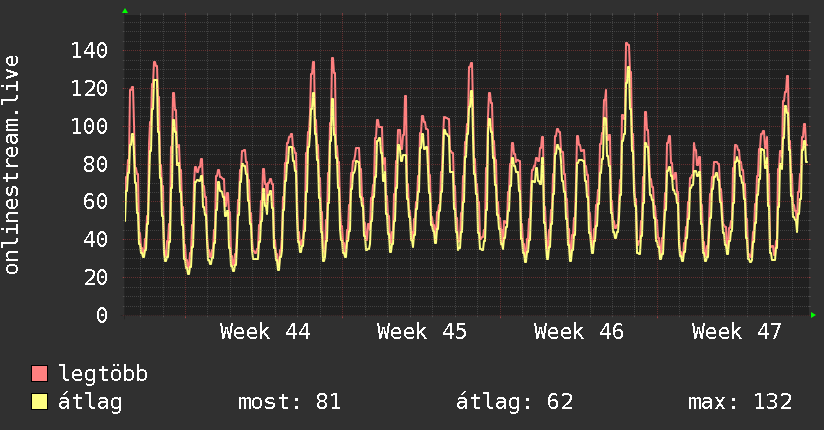Image resolution: width=824 pixels, height=430 pixels.
Task: Click the Week 44 axis label
Action: (265, 332)
